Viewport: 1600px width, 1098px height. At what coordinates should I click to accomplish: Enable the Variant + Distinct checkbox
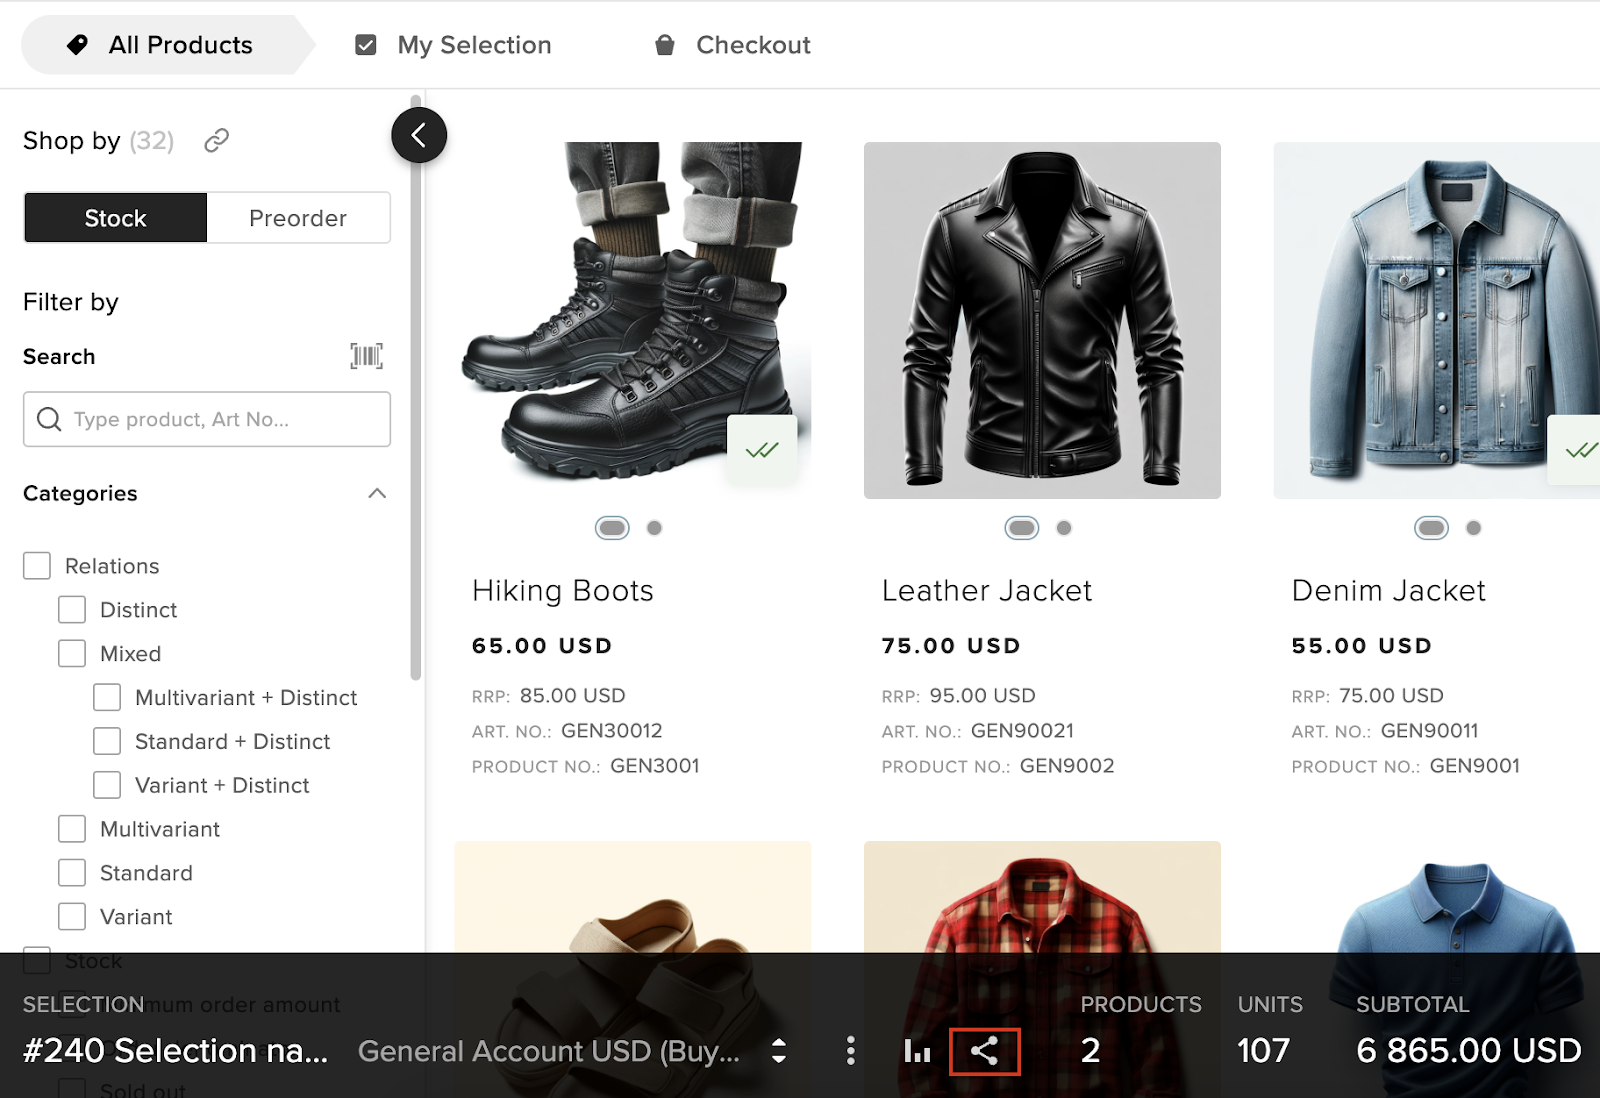point(107,785)
